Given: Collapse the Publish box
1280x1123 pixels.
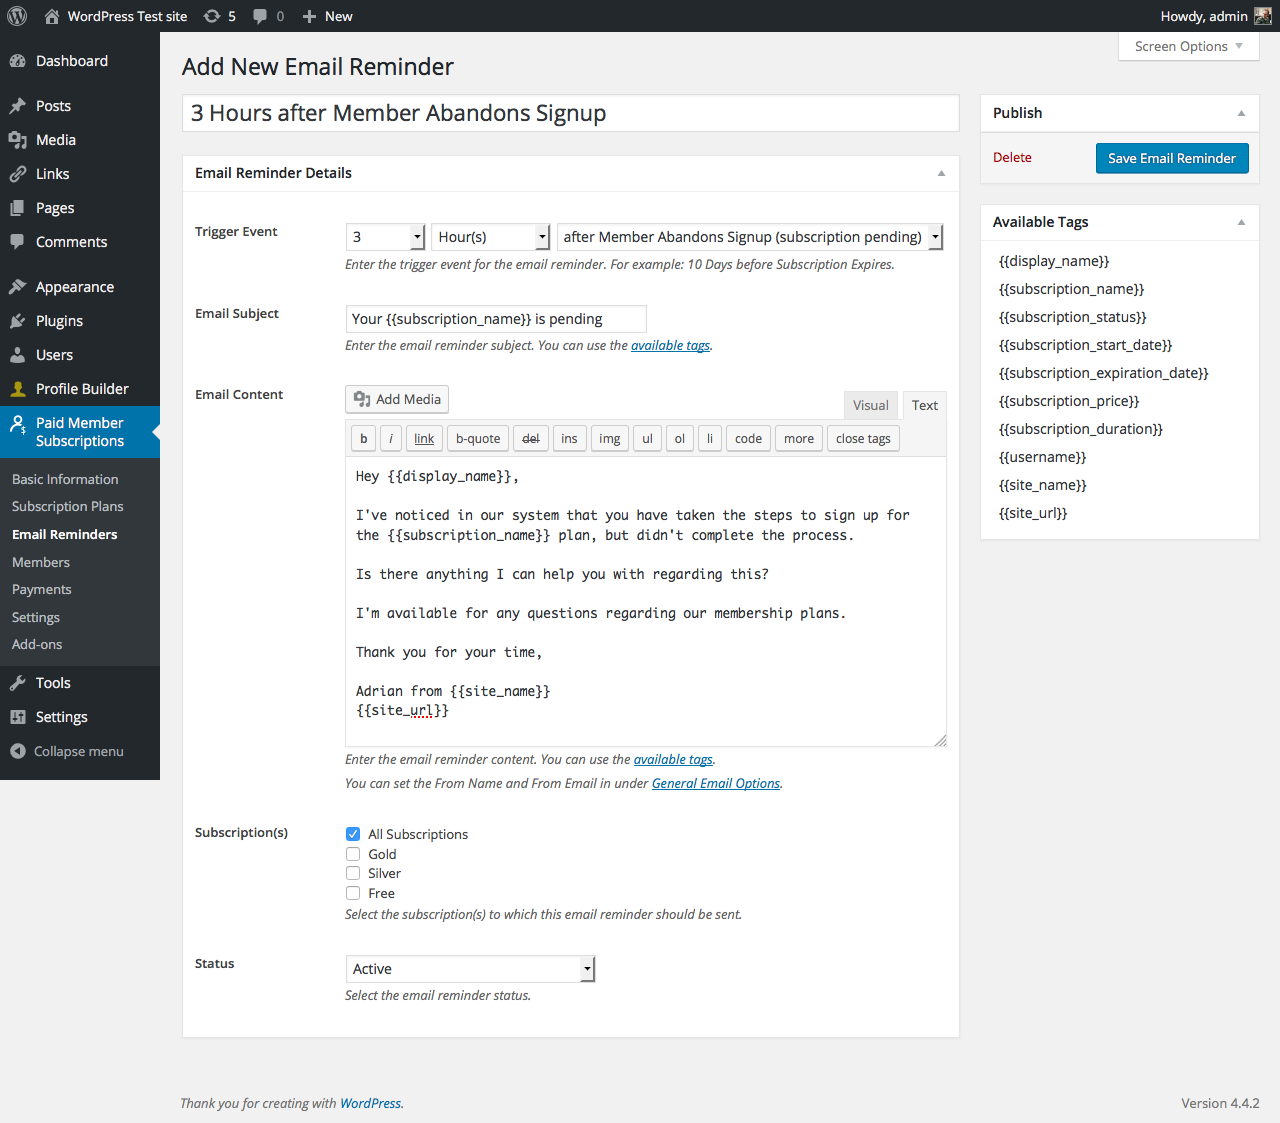Looking at the screenshot, I should point(1241,113).
